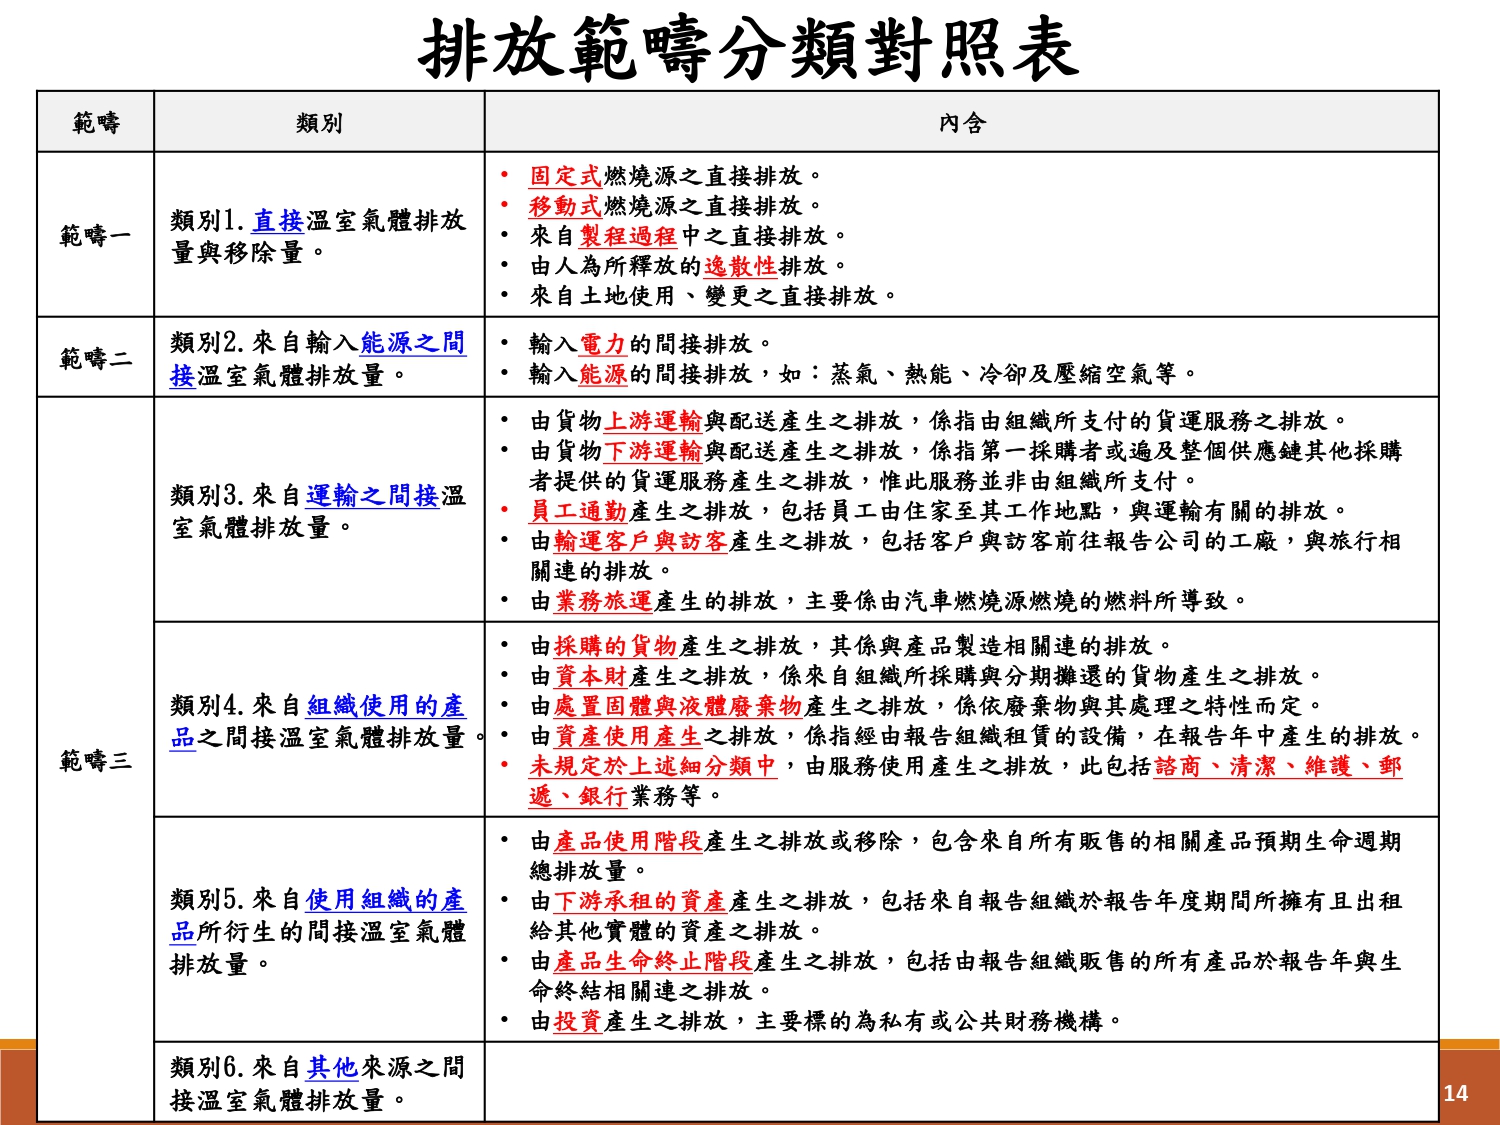Select the blue underlined 運輸之間接 in 類別3

point(372,496)
